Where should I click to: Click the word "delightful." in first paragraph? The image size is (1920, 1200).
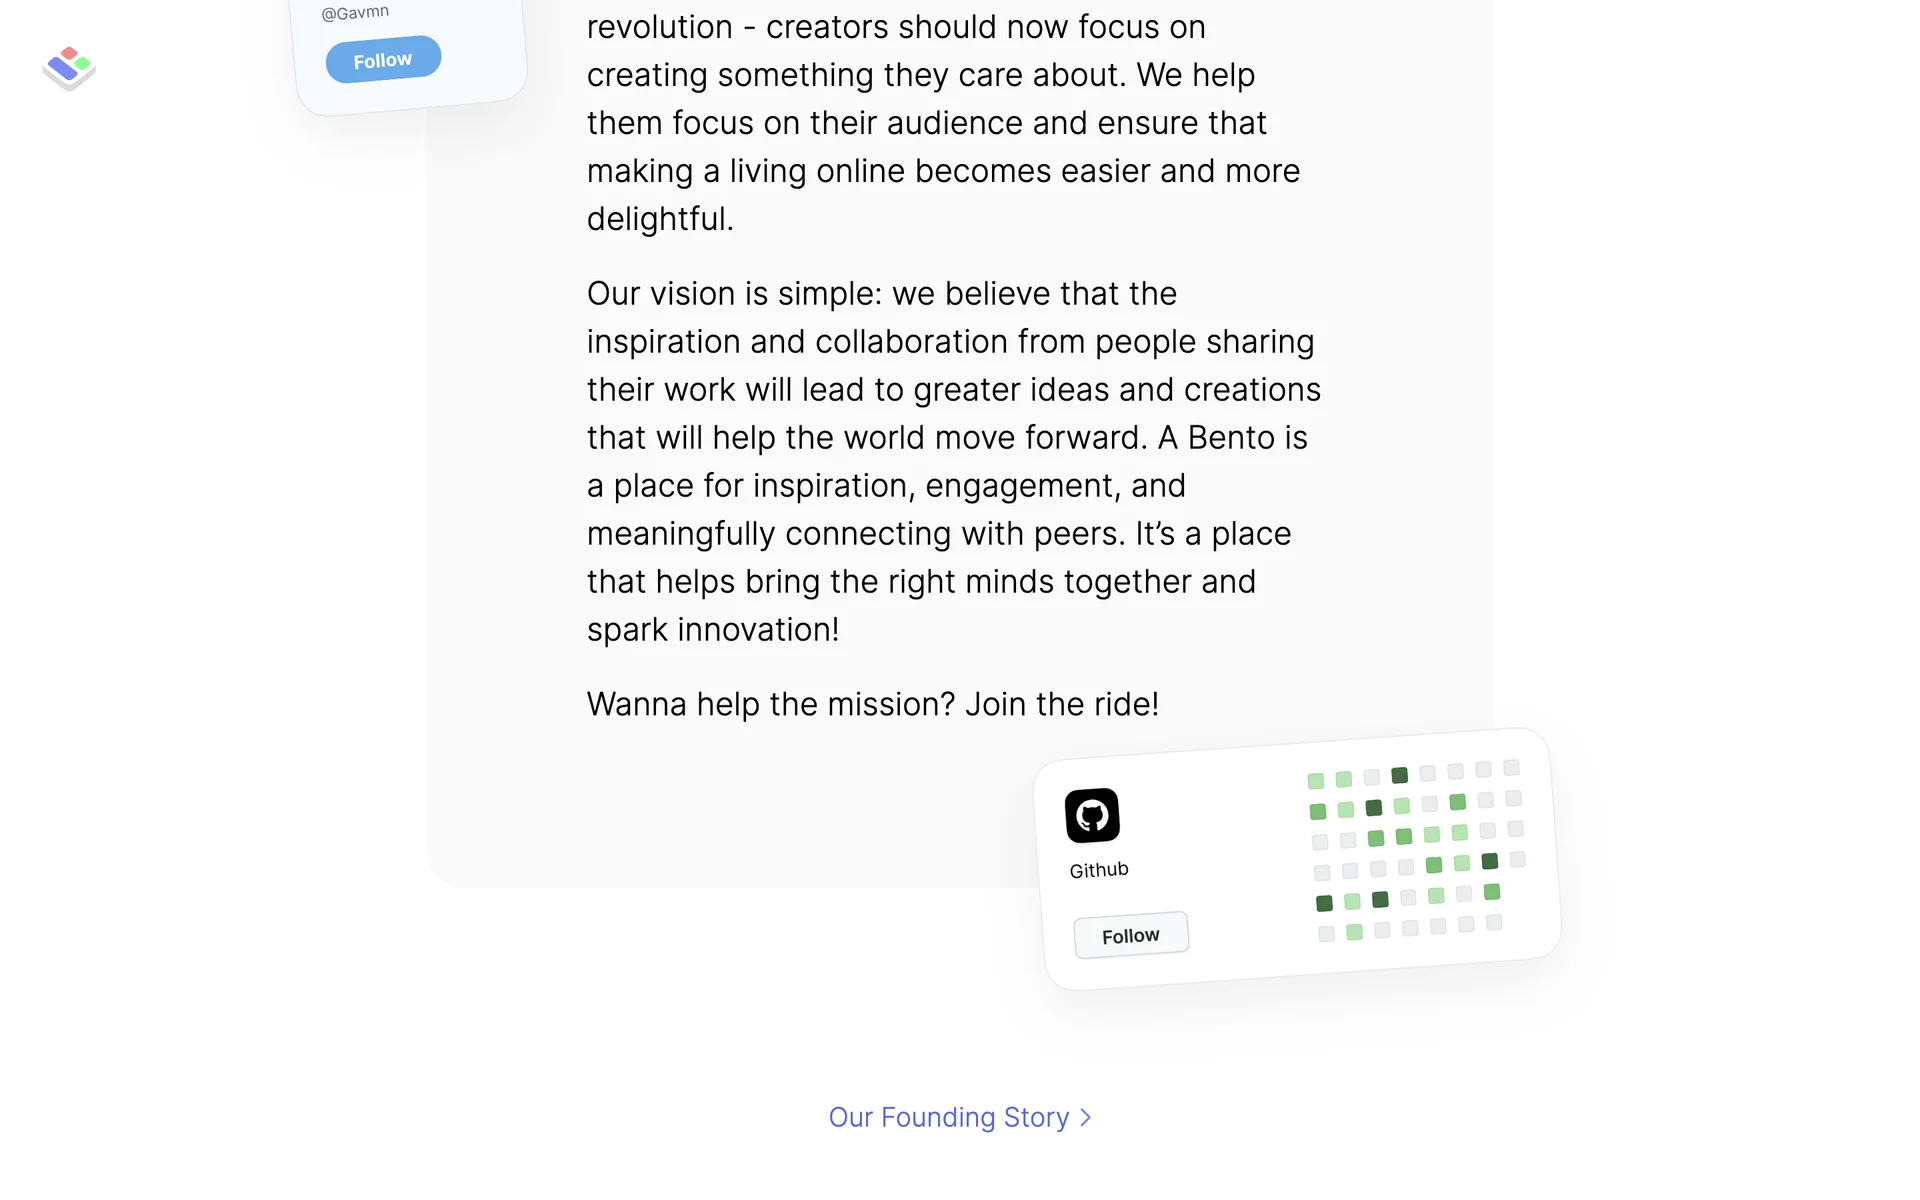tap(660, 219)
